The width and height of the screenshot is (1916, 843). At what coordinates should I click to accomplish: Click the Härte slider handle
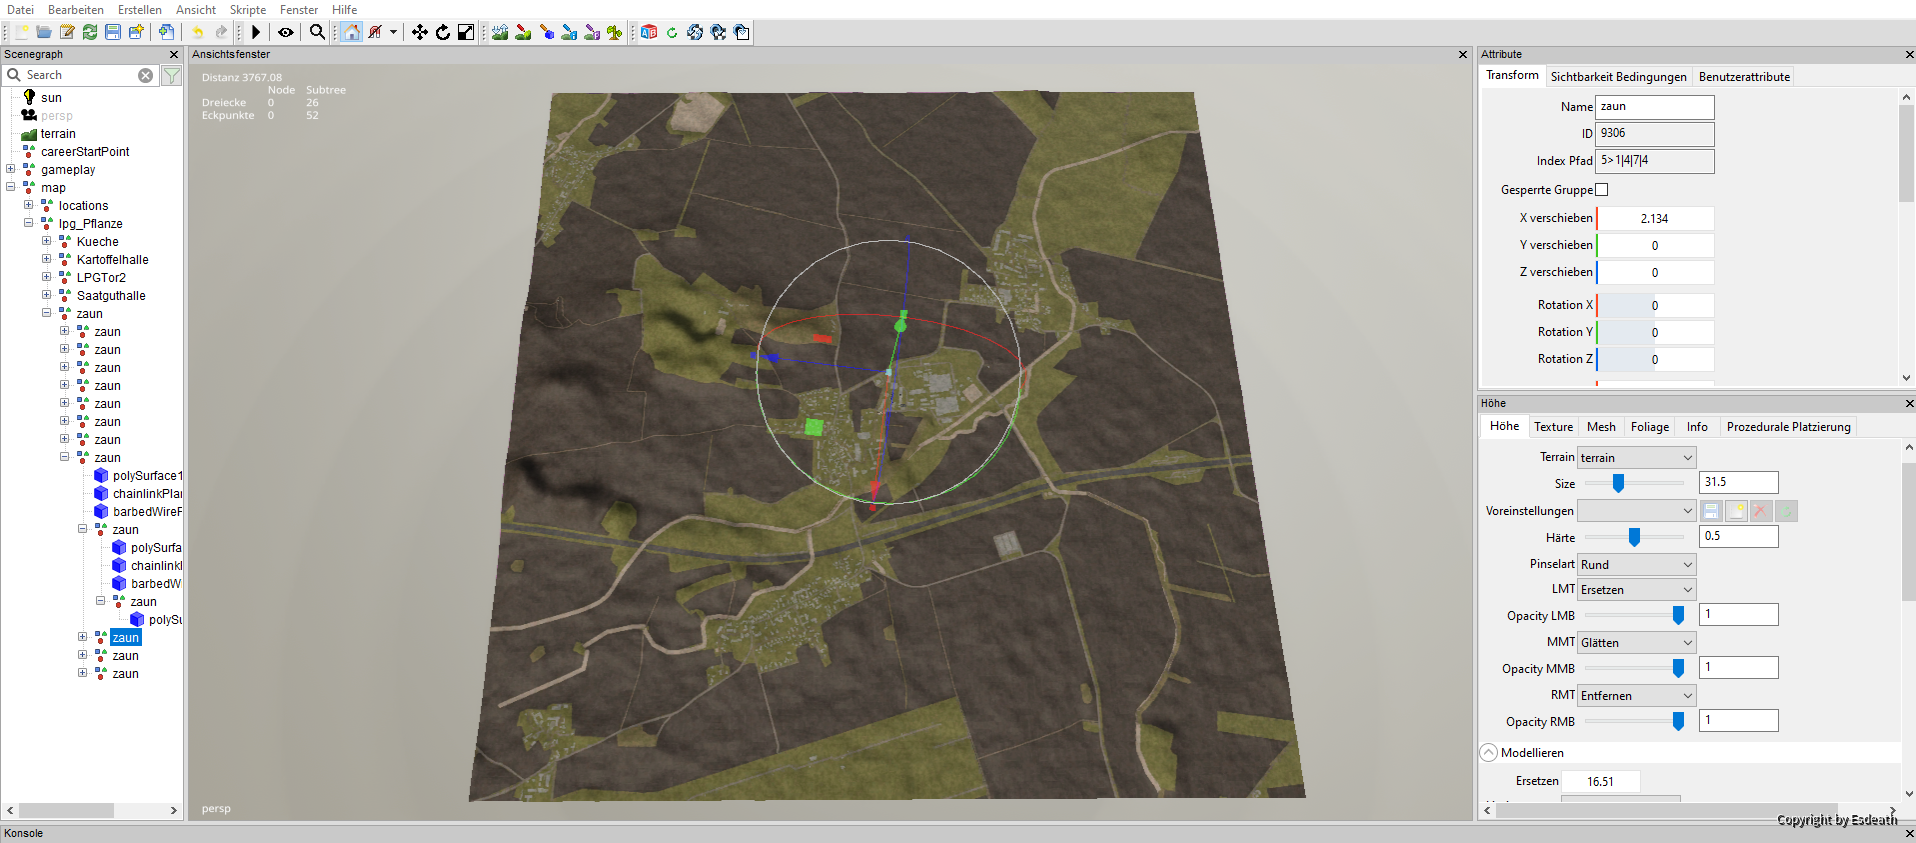point(1634,537)
